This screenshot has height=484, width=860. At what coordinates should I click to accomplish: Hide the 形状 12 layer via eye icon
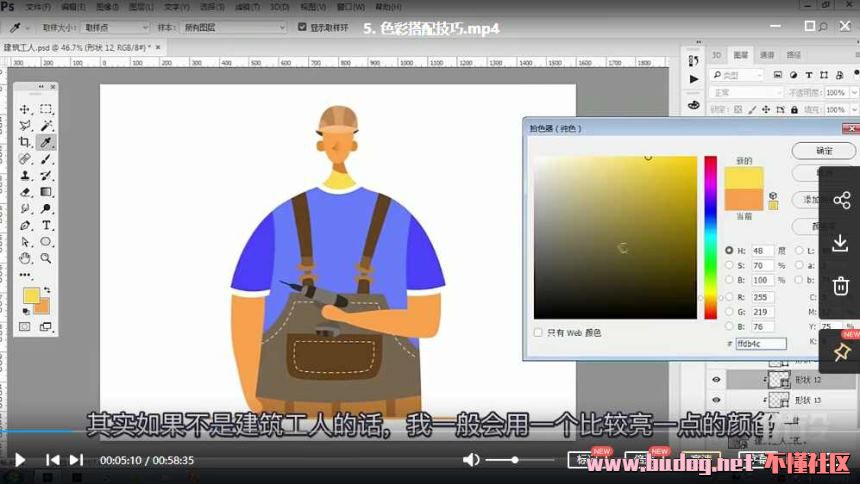coord(715,380)
